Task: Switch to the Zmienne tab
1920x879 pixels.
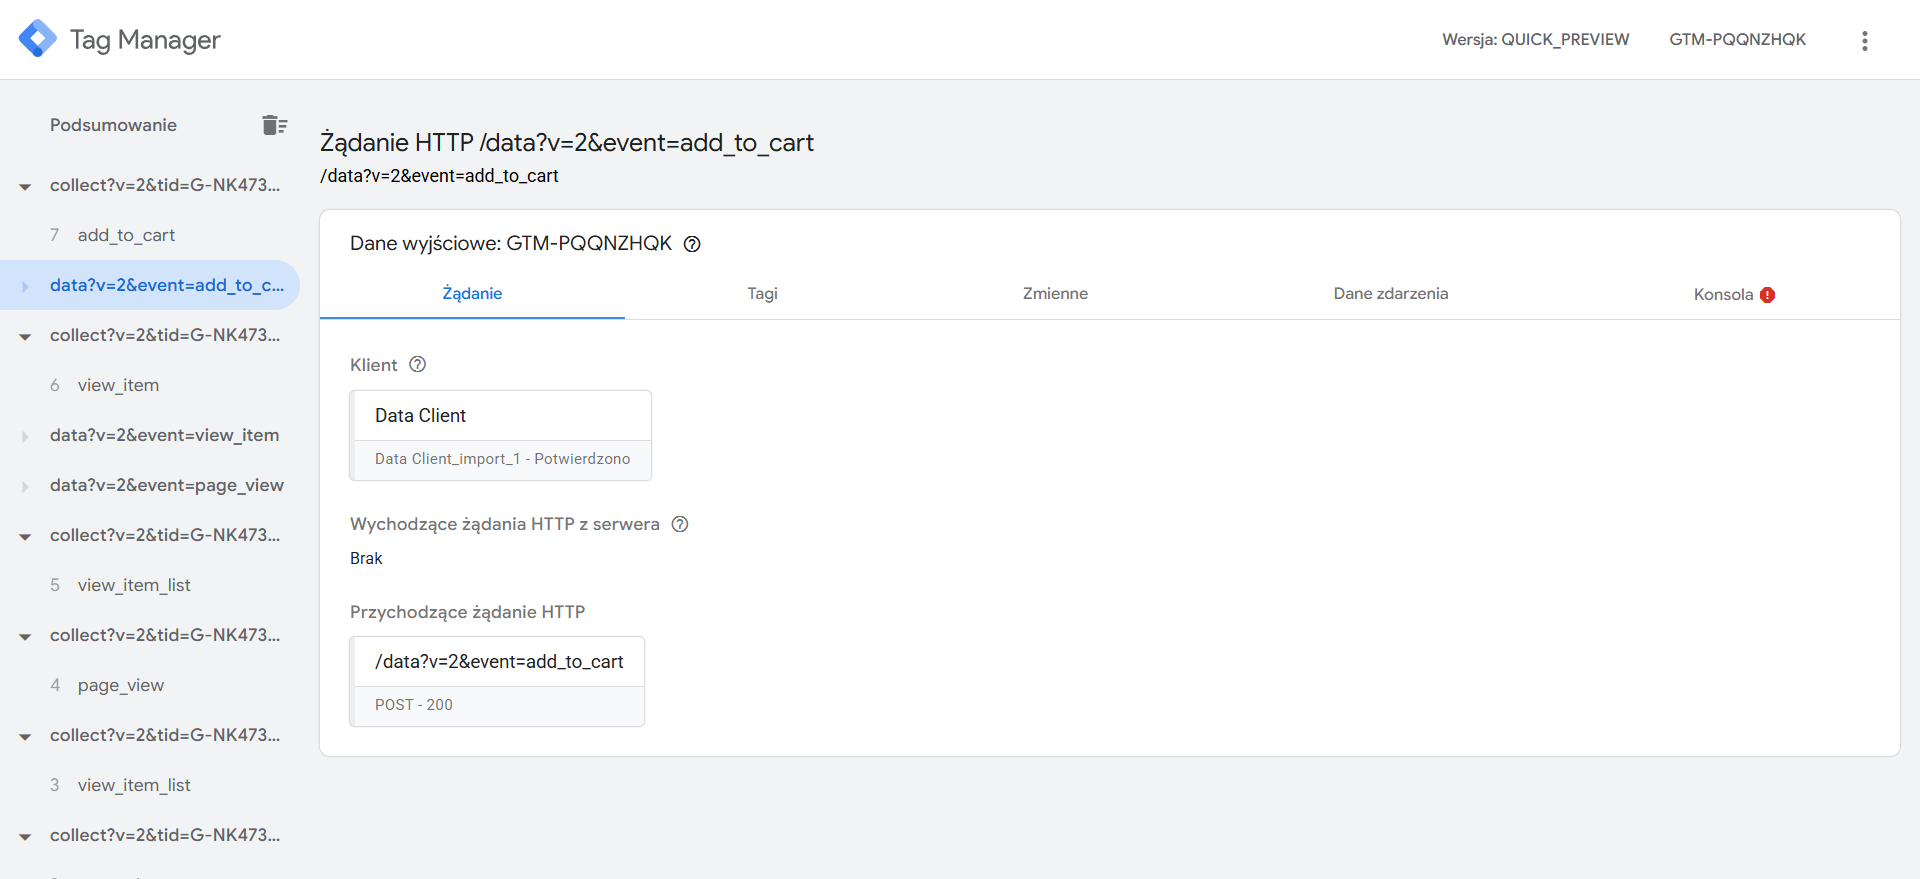Action: 1055,294
